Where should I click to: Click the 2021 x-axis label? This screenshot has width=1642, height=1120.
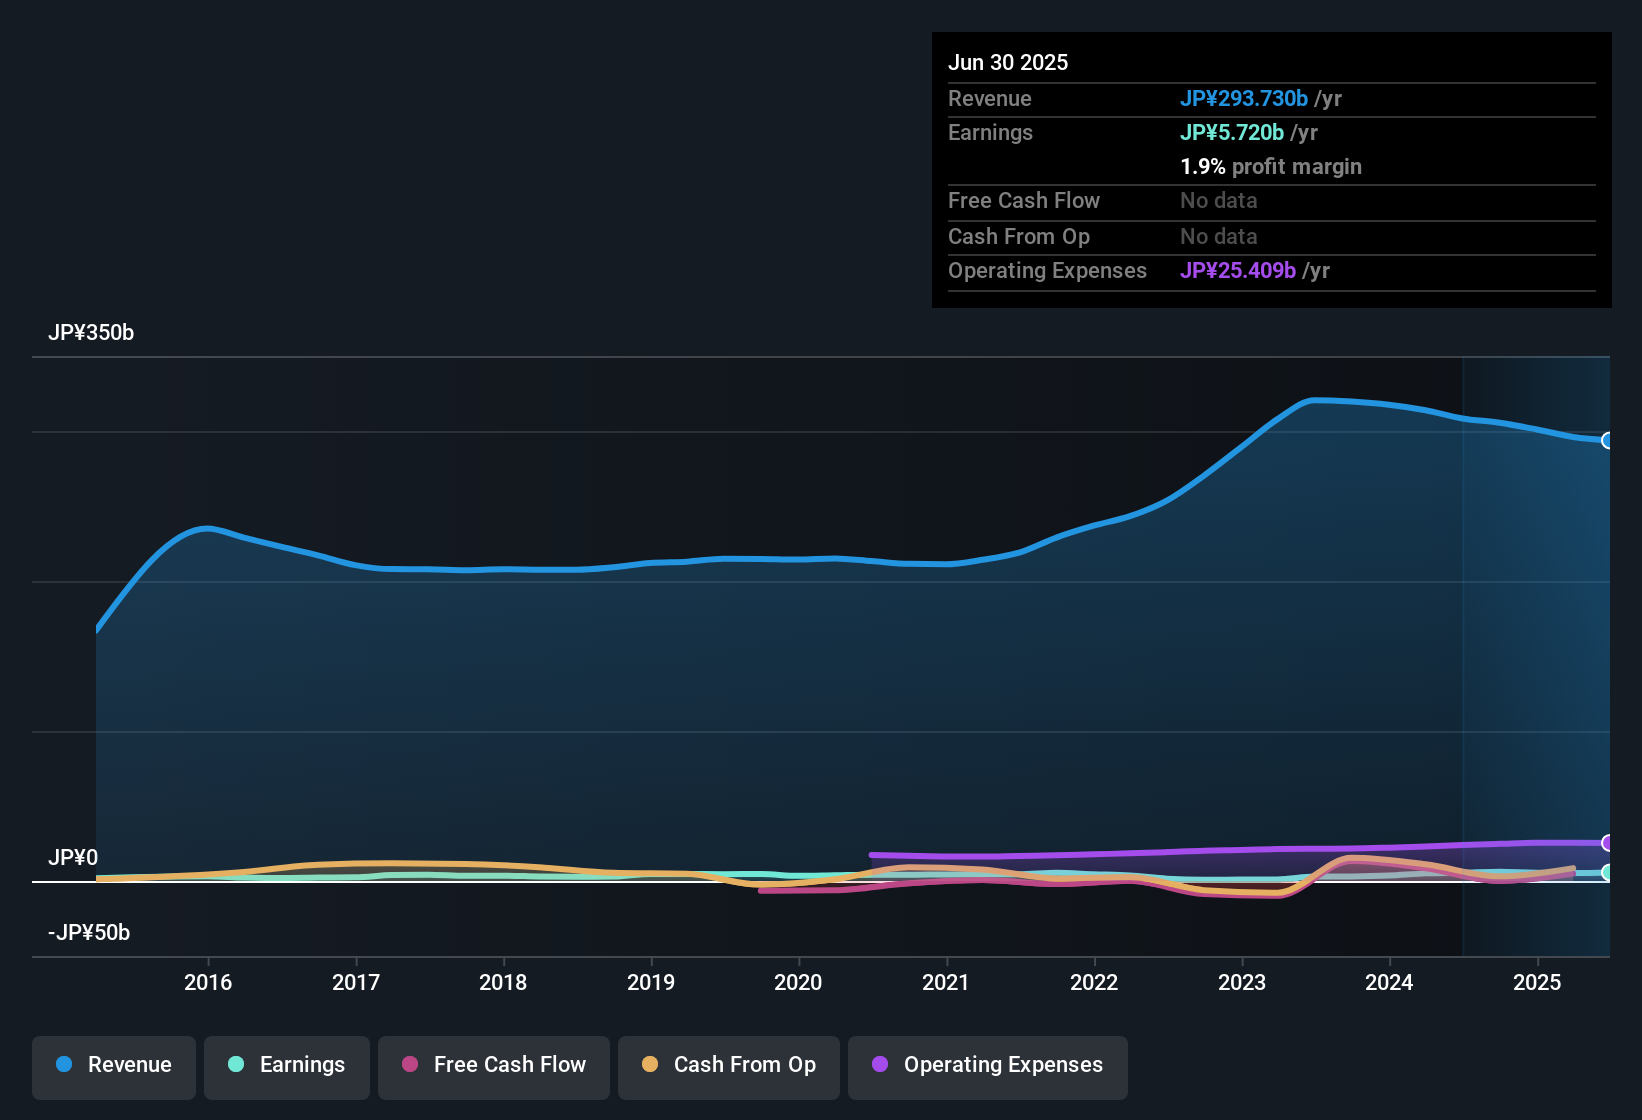(946, 982)
